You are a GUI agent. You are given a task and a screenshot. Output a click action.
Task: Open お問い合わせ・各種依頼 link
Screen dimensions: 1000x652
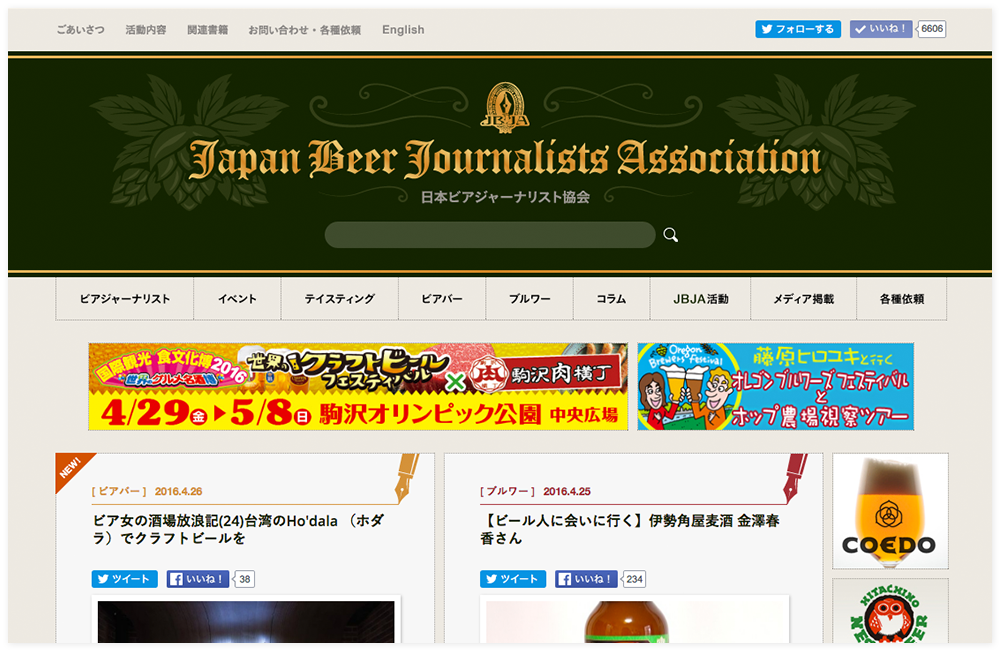coord(304,30)
